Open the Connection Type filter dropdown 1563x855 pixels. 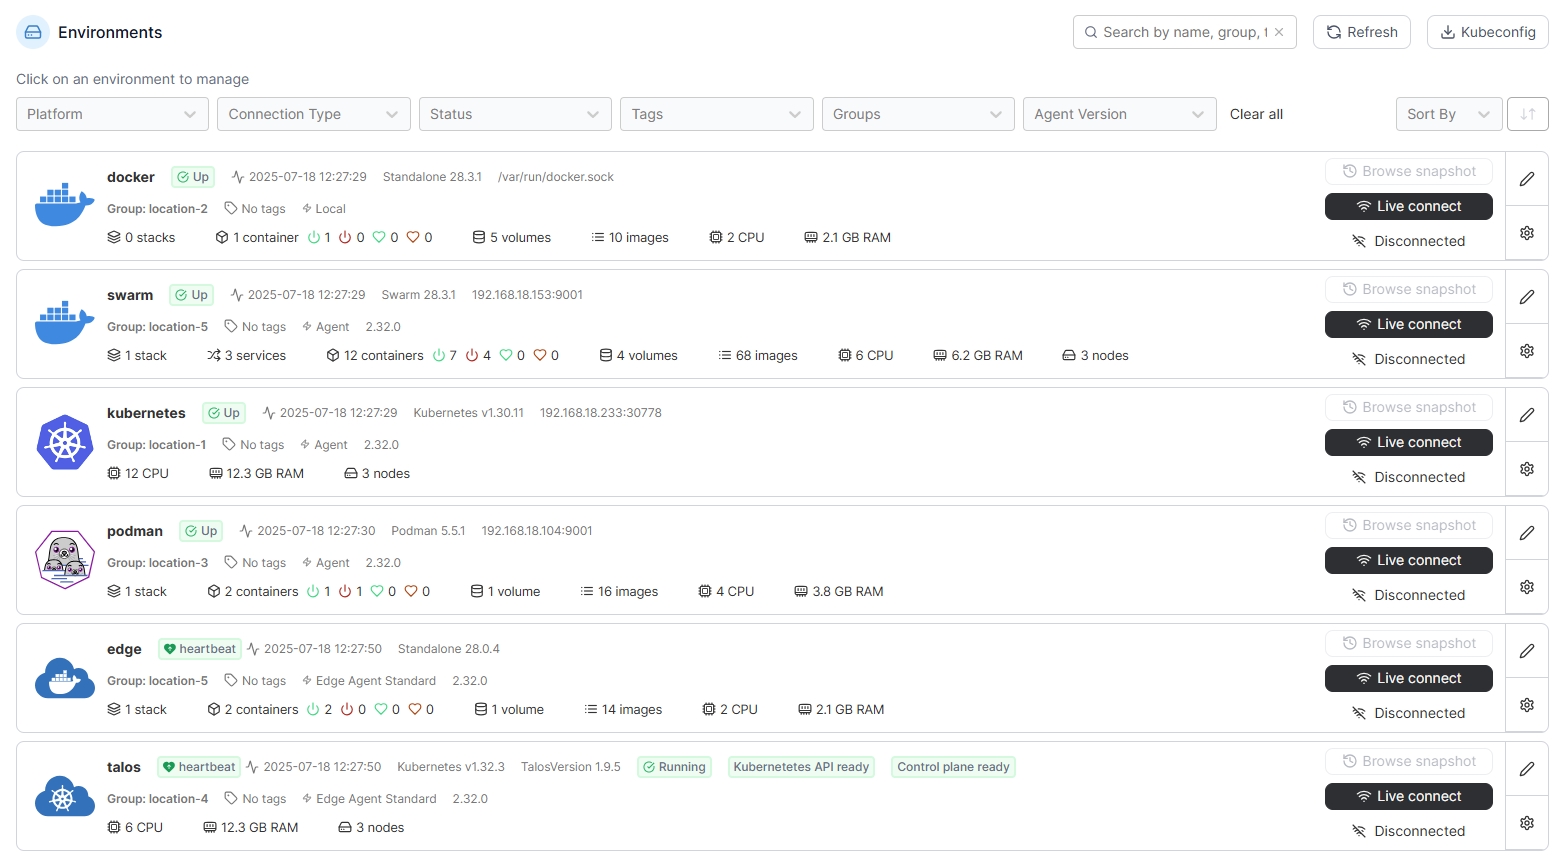(x=313, y=114)
